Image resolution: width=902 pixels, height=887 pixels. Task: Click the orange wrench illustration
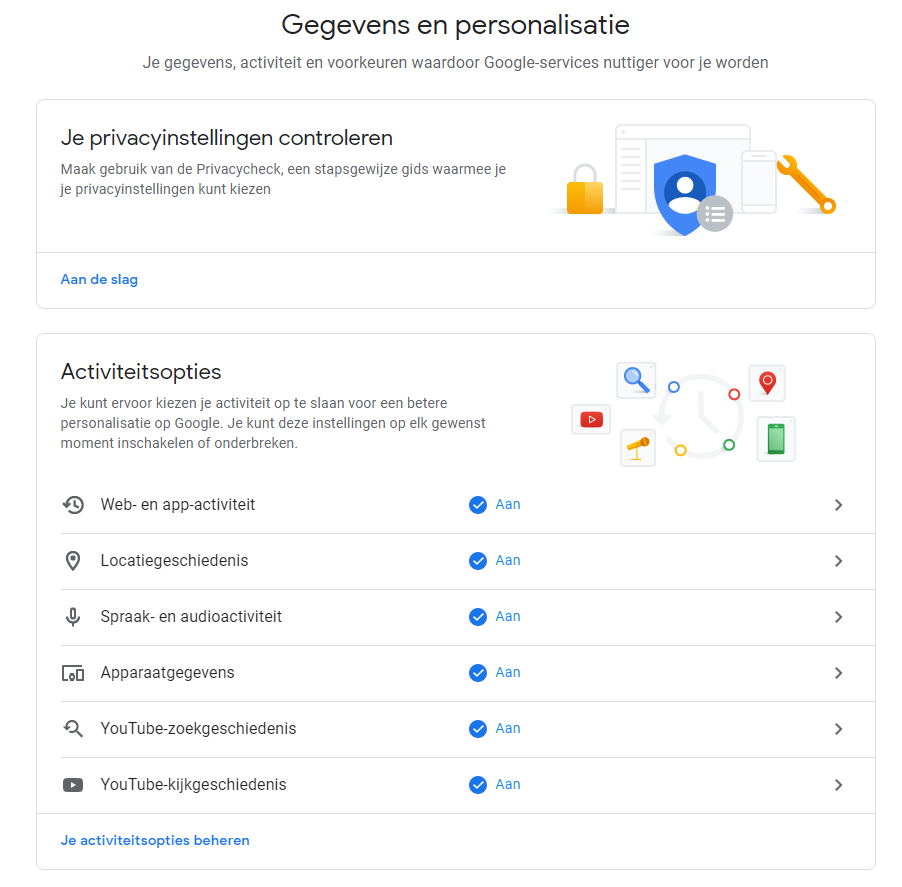coord(805,184)
